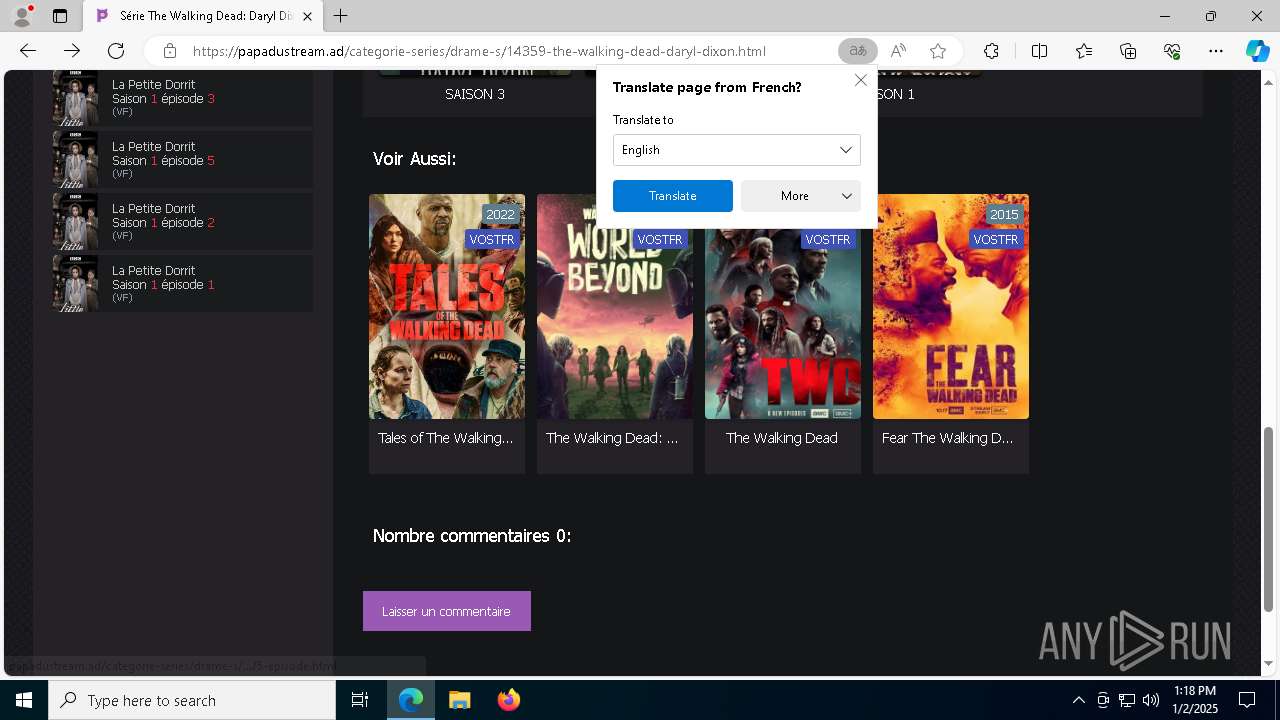Open a new tab with plus icon
The image size is (1280, 720).
[341, 16]
